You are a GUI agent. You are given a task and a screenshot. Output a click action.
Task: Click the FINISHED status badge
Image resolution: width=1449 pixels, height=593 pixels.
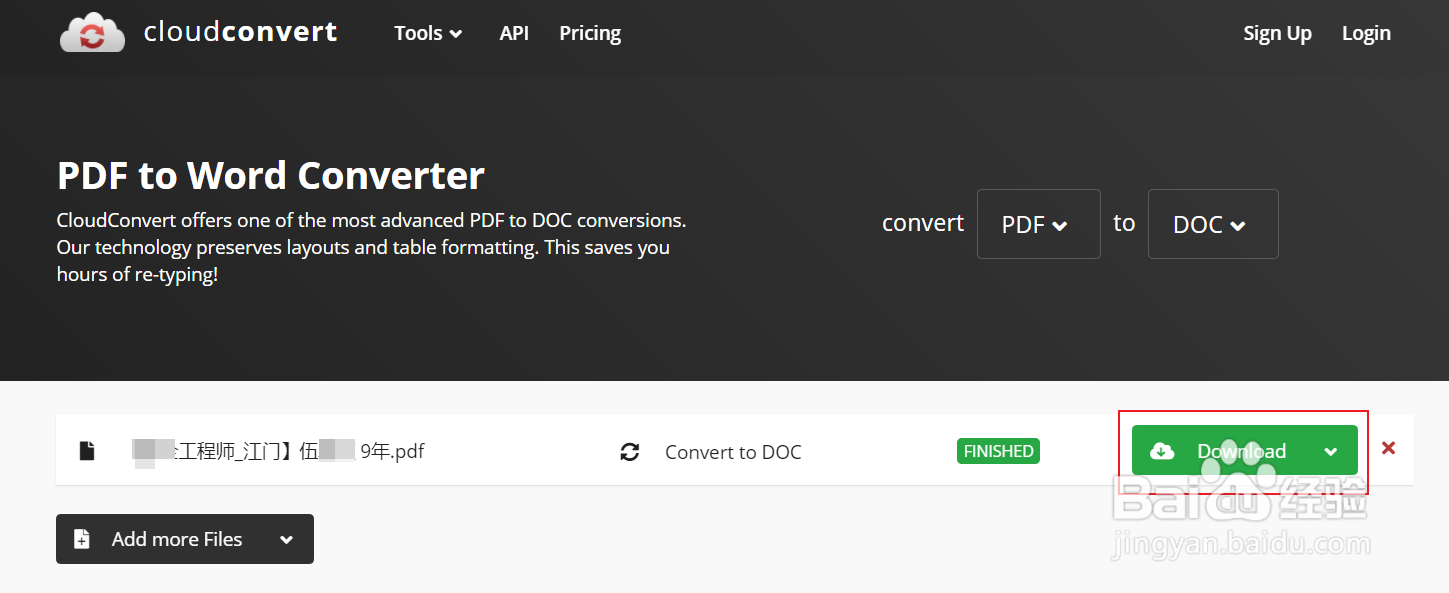click(x=998, y=451)
